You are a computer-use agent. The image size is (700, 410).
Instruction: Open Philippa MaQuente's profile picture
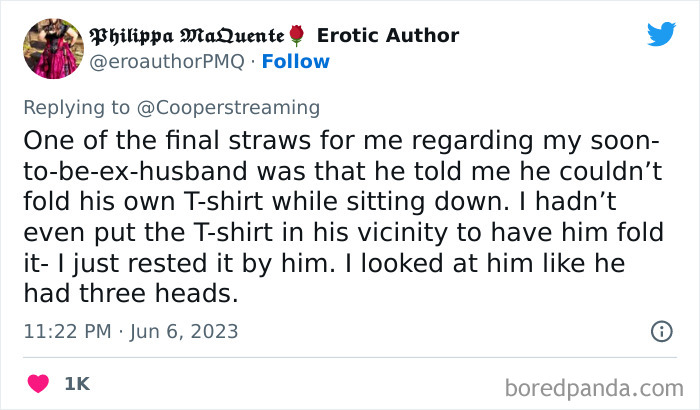[x=50, y=47]
